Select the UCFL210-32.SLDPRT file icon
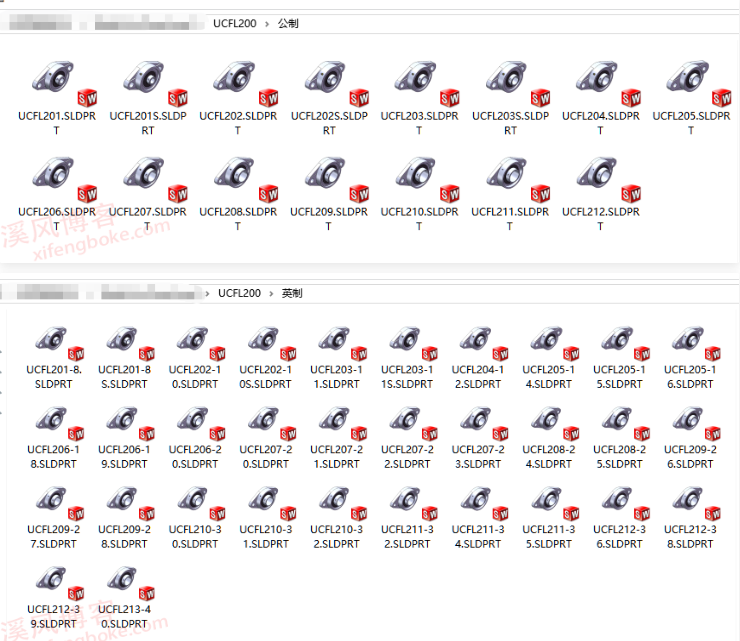This screenshot has height=641, width=740. pyautogui.click(x=342, y=503)
